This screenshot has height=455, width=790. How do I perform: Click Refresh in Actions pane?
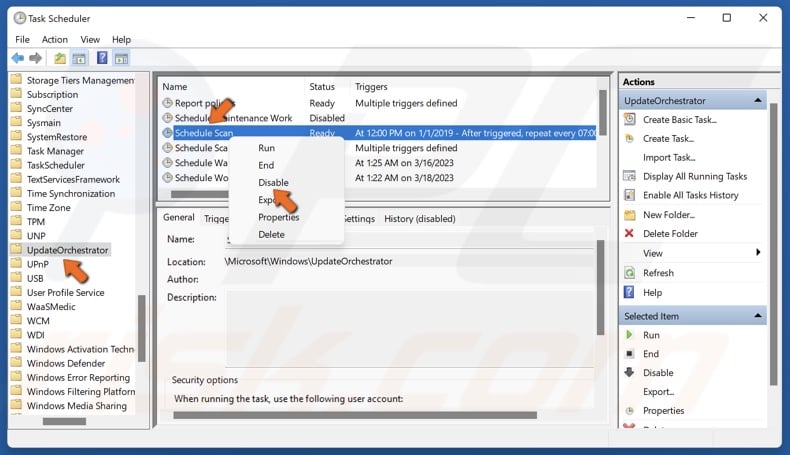(658, 273)
